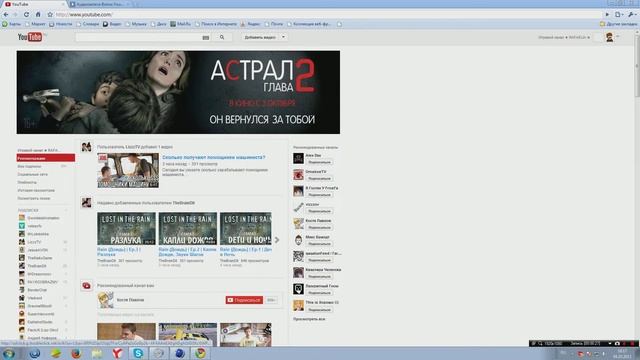The image size is (640, 360).
Task: Open the Lost in the Rain Дети и ночь thumbnail
Action: coord(246,229)
